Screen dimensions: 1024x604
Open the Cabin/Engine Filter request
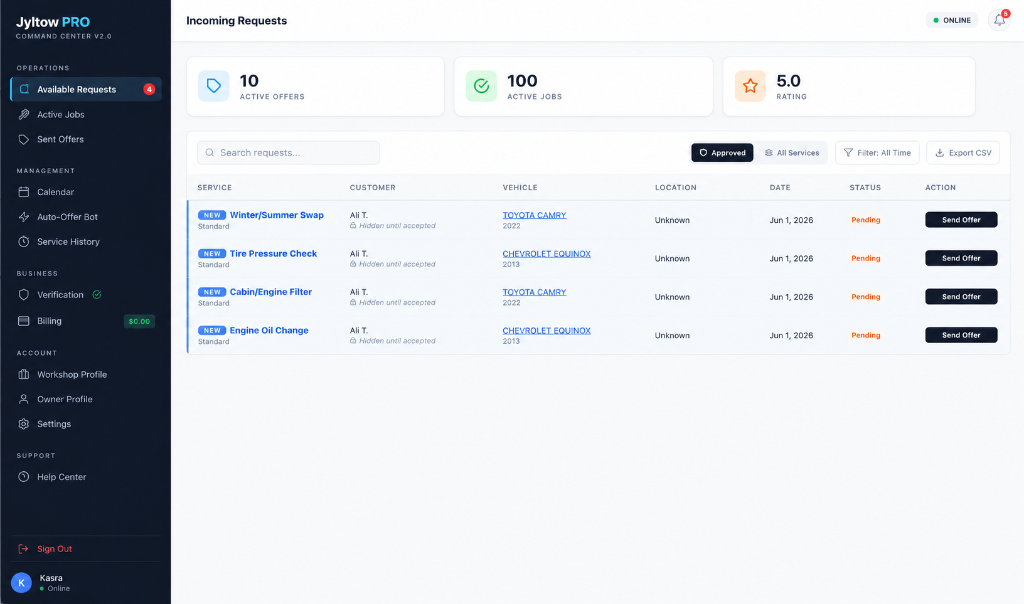click(x=271, y=292)
